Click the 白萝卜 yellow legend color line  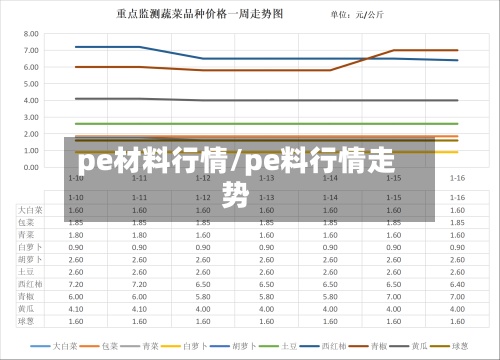click(171, 346)
